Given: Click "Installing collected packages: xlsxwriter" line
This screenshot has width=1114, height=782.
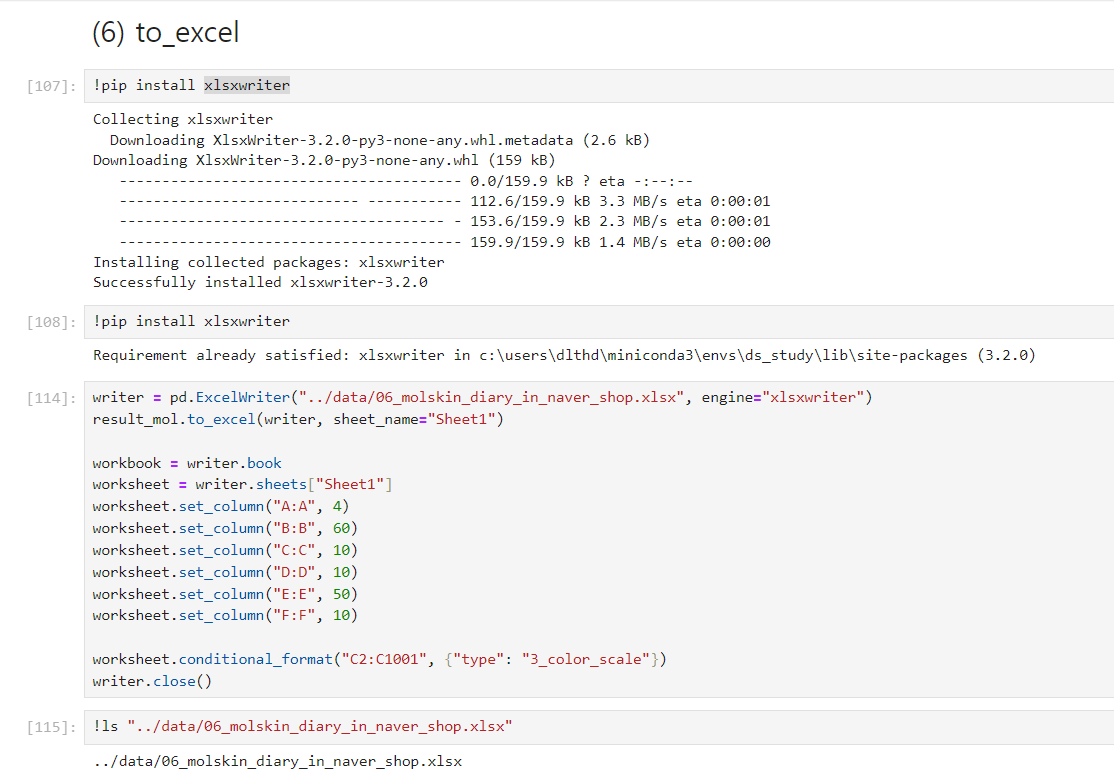Looking at the screenshot, I should (269, 262).
